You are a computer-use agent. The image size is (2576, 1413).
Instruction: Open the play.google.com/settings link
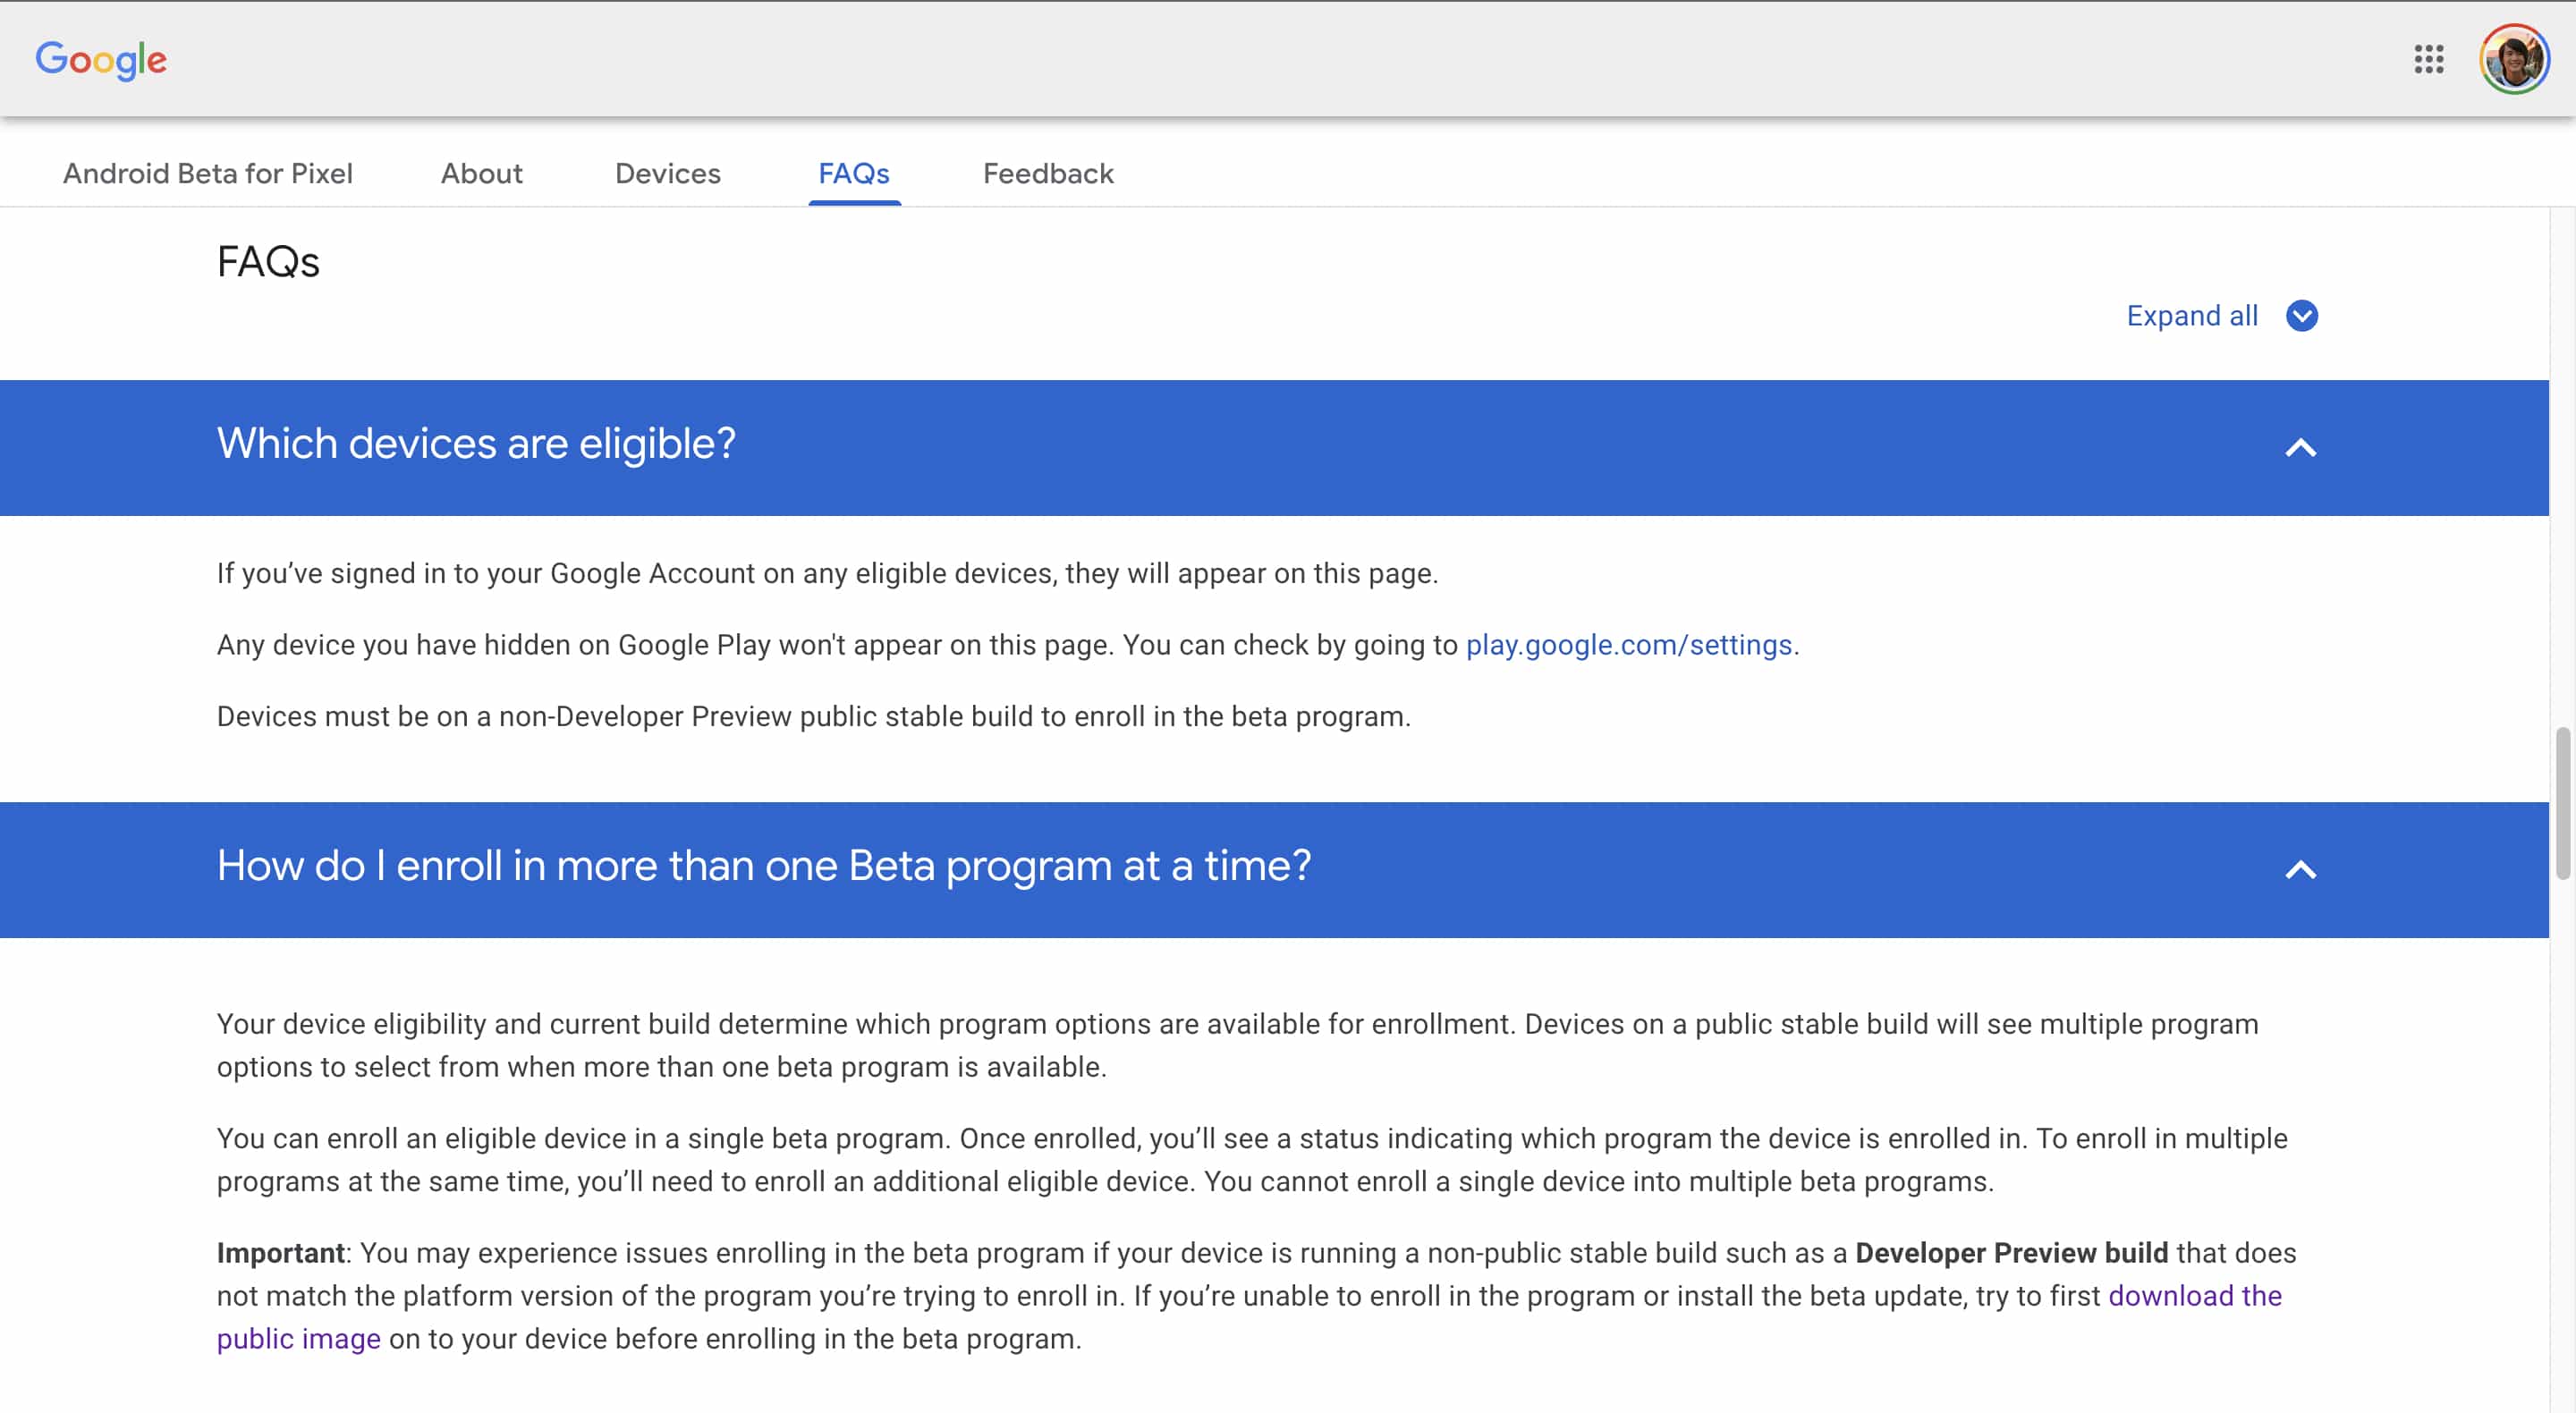pyautogui.click(x=1628, y=645)
